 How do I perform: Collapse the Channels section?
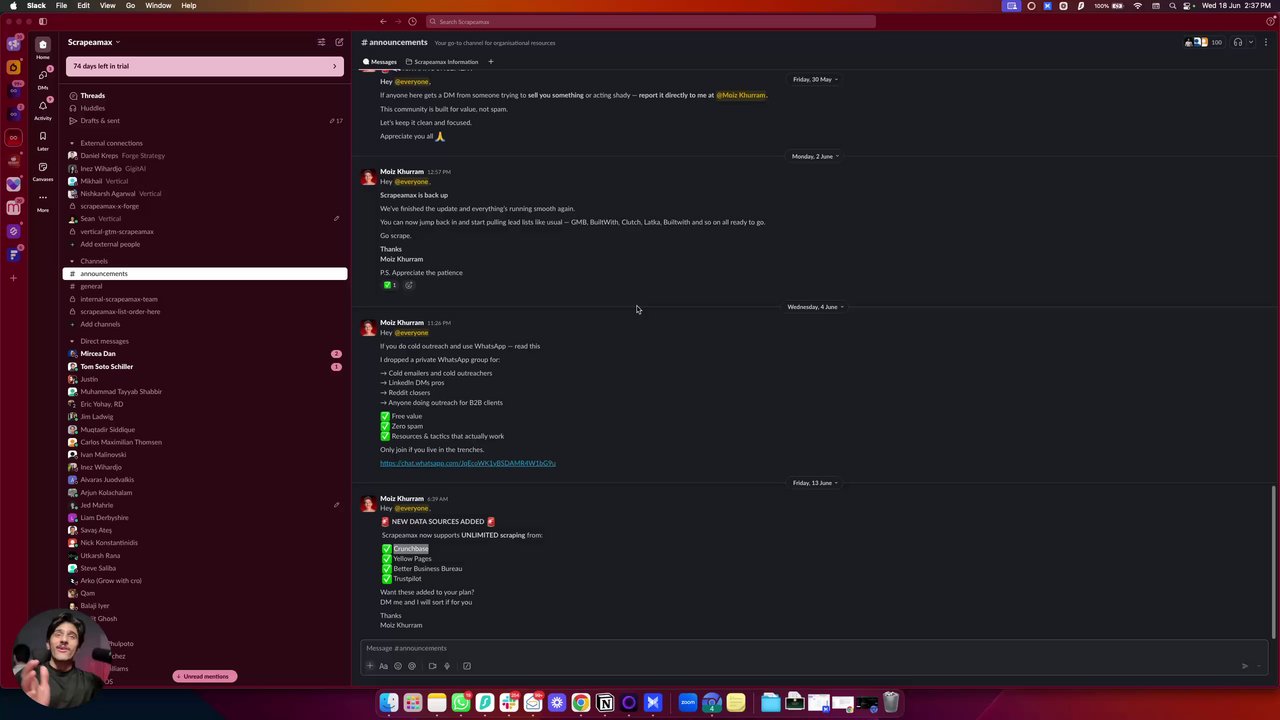[72, 261]
